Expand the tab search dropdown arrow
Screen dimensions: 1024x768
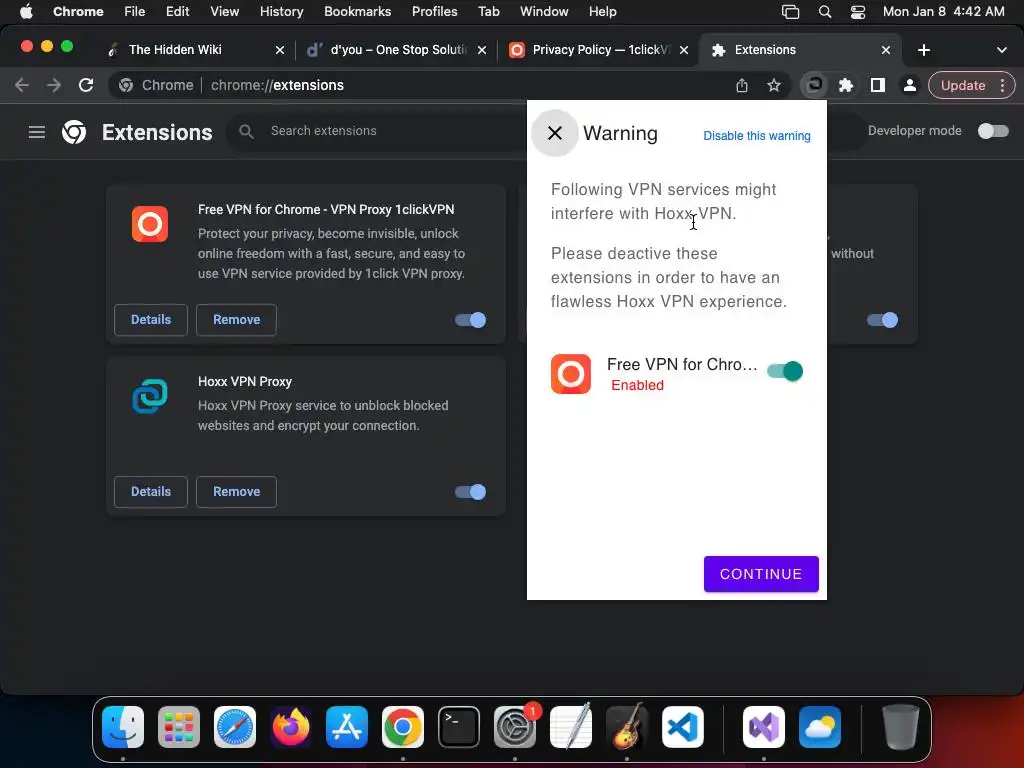[x=1001, y=50]
